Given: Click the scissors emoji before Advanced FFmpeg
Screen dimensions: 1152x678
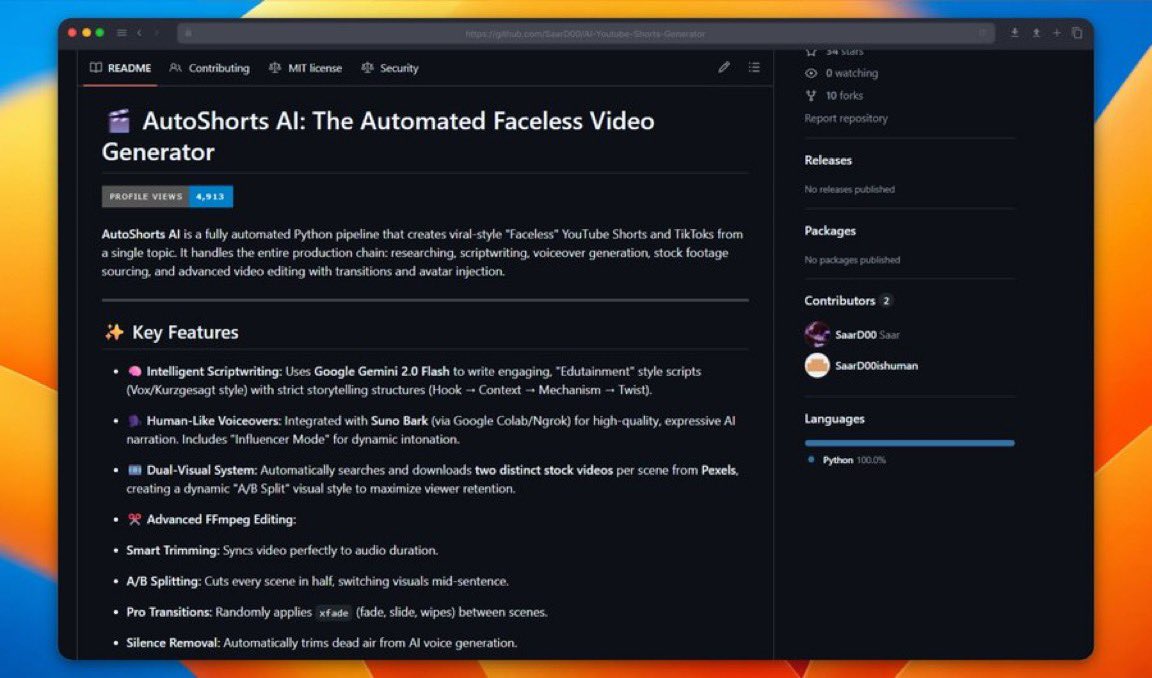Looking at the screenshot, I should click(134, 519).
